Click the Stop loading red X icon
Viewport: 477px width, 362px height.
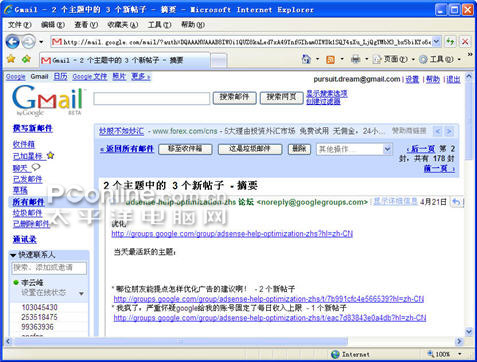point(465,42)
